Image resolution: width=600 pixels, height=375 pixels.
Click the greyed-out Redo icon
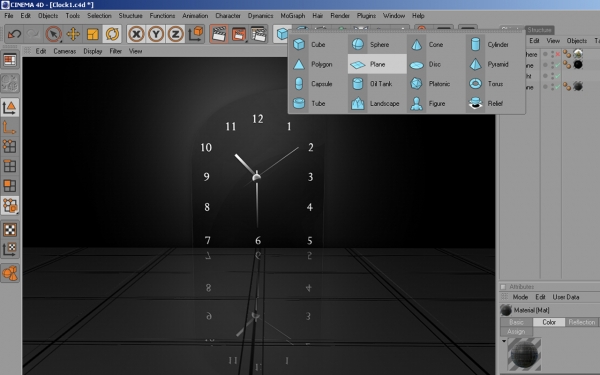pyautogui.click(x=33, y=34)
